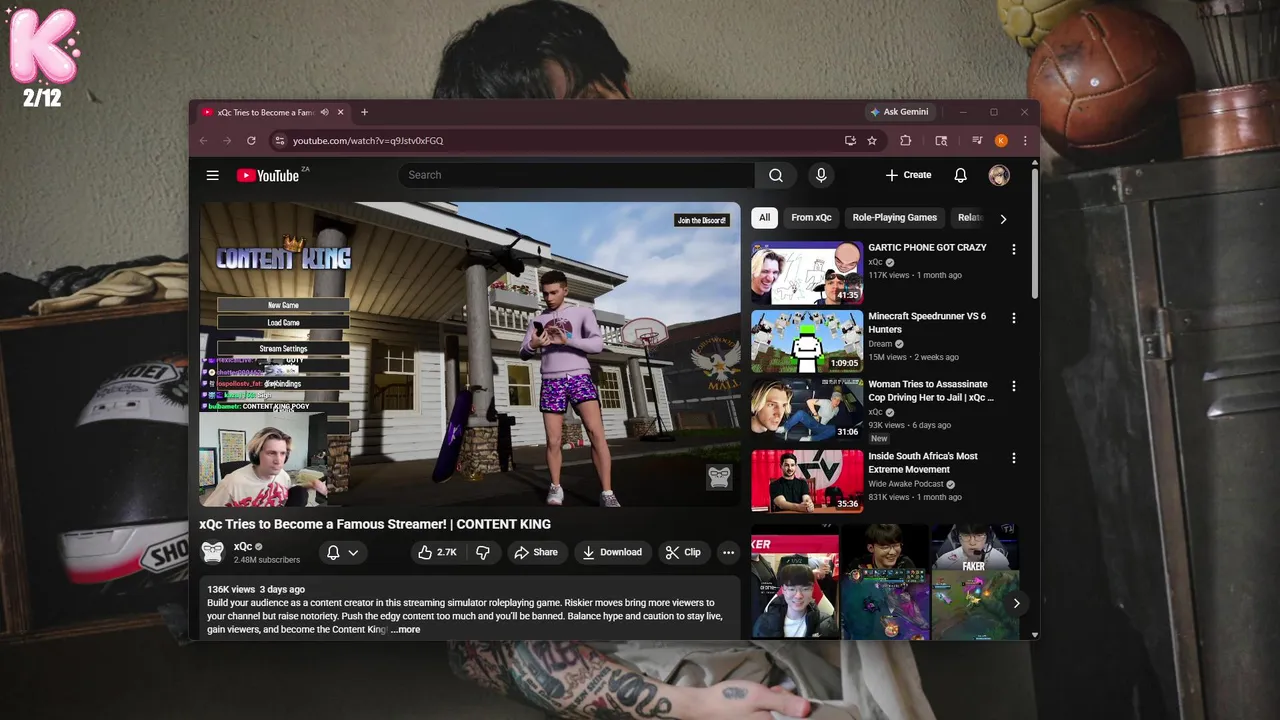The image size is (1280, 720).
Task: Go back in browser history
Action: (x=204, y=141)
